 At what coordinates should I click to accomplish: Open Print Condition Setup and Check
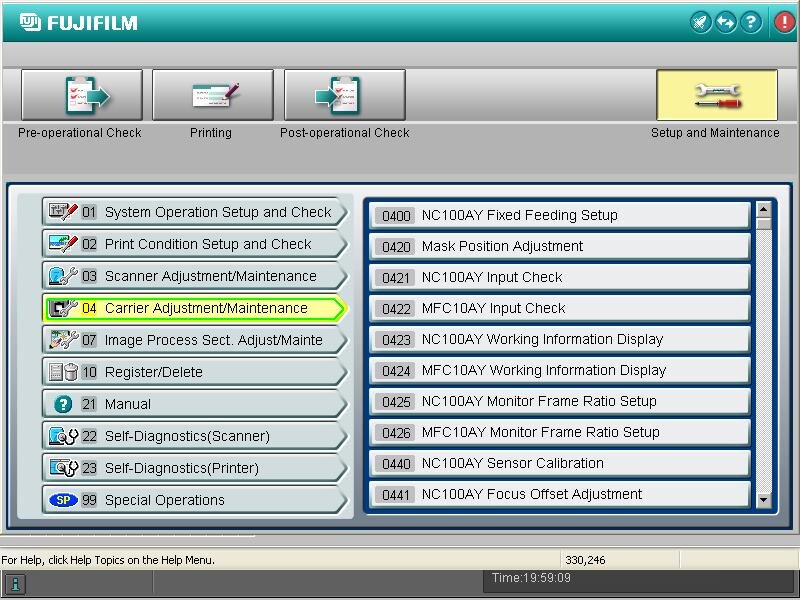click(x=195, y=244)
